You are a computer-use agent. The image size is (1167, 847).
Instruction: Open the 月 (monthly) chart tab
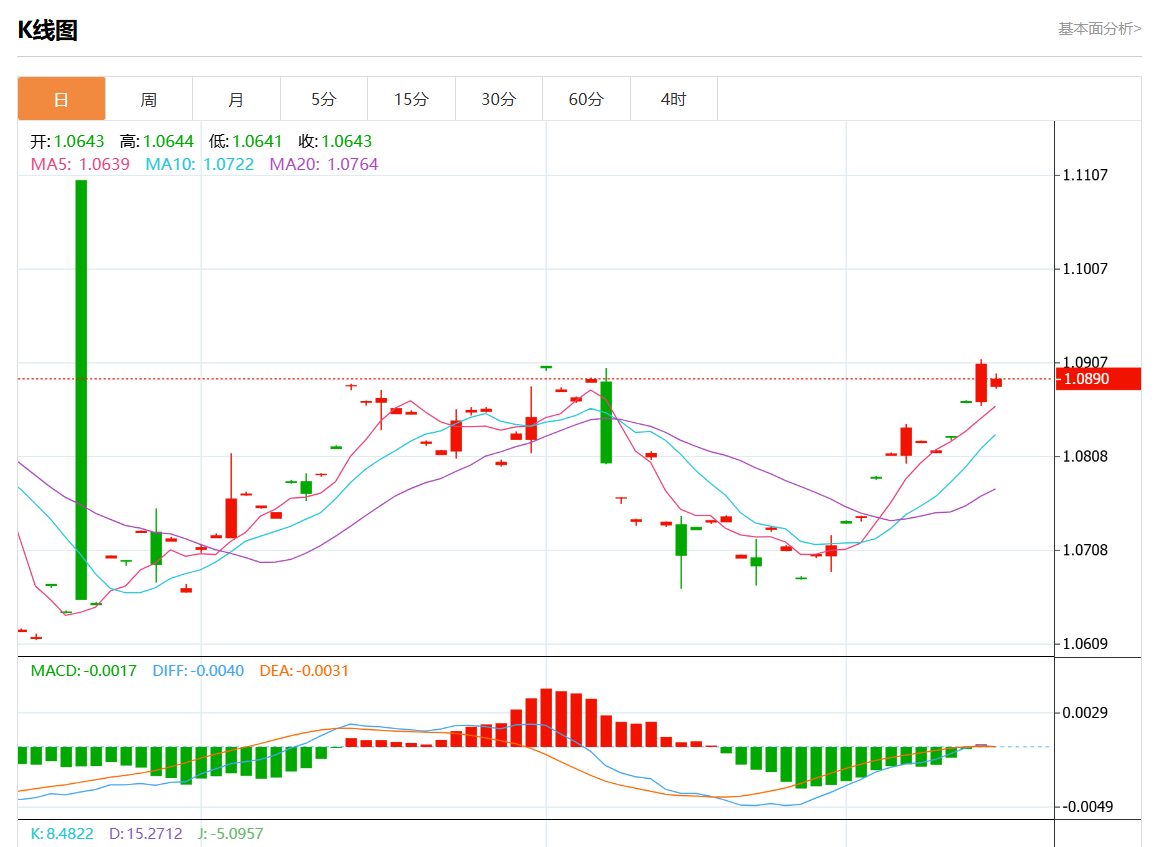click(236, 99)
